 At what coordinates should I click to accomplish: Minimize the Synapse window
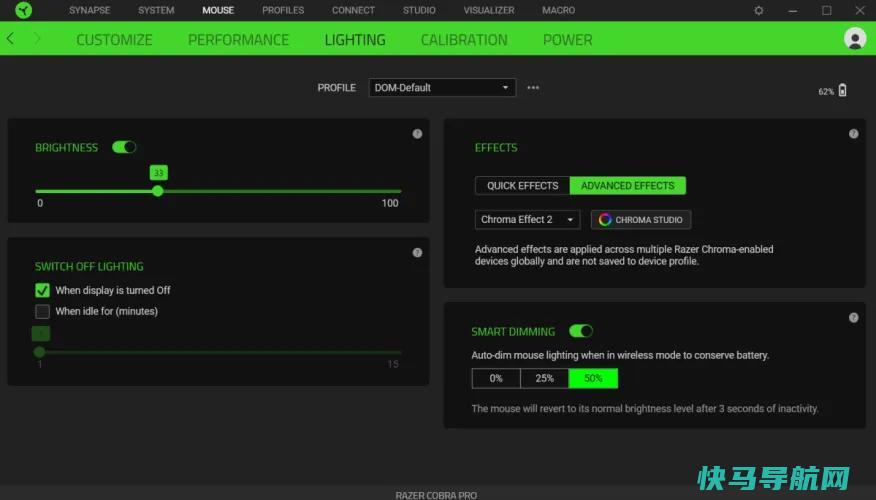click(x=793, y=10)
